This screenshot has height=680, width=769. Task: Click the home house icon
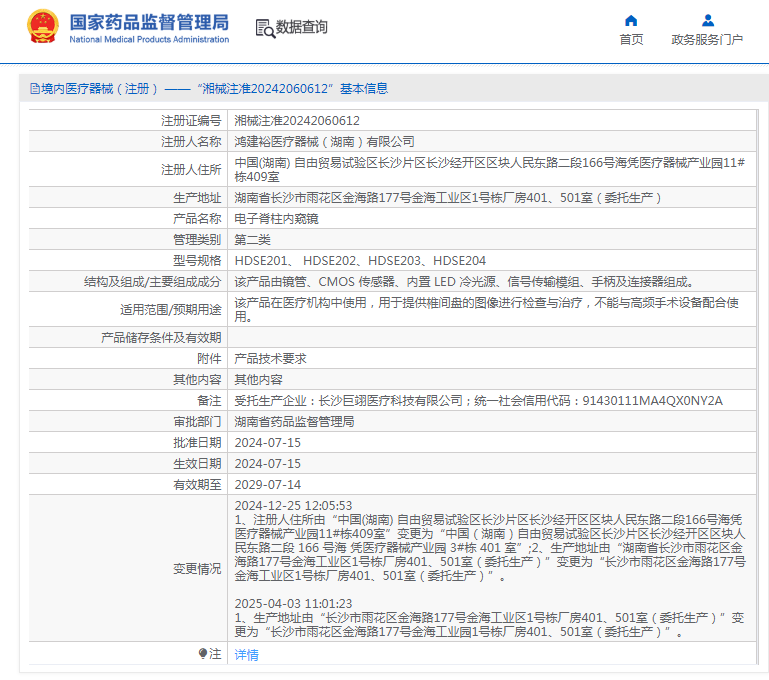pos(631,20)
